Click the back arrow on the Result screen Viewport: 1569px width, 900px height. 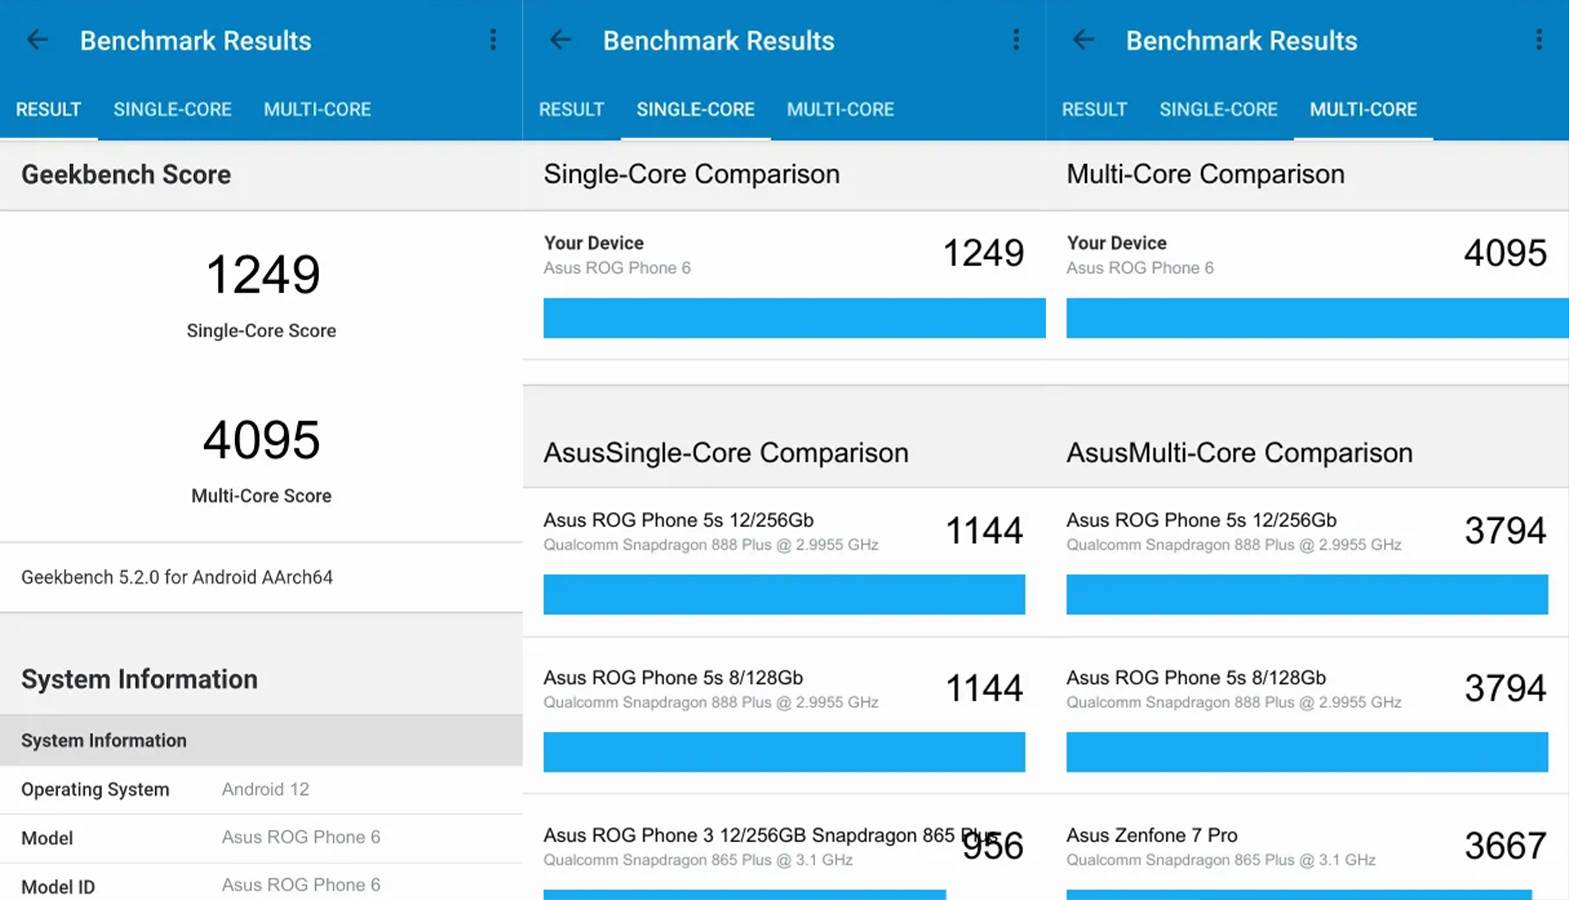[x=37, y=40]
